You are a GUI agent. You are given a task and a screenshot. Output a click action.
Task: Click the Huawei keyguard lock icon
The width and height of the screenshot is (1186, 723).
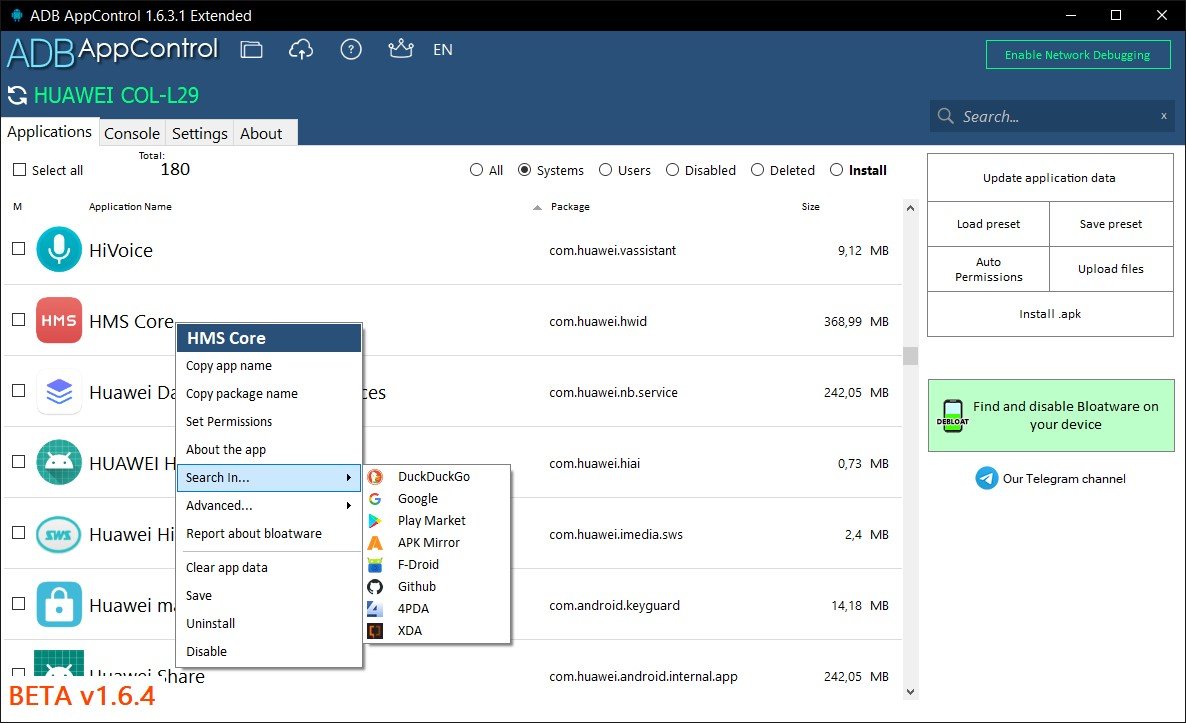coord(59,604)
